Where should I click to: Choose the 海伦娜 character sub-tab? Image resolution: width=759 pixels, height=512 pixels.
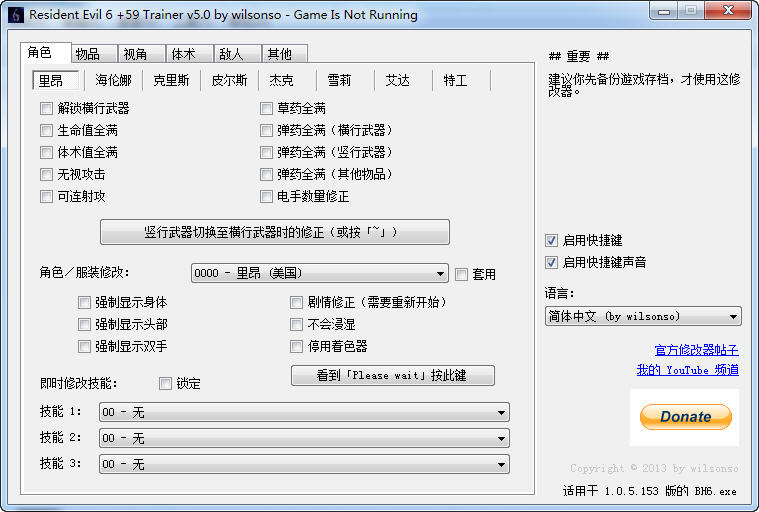tap(114, 80)
